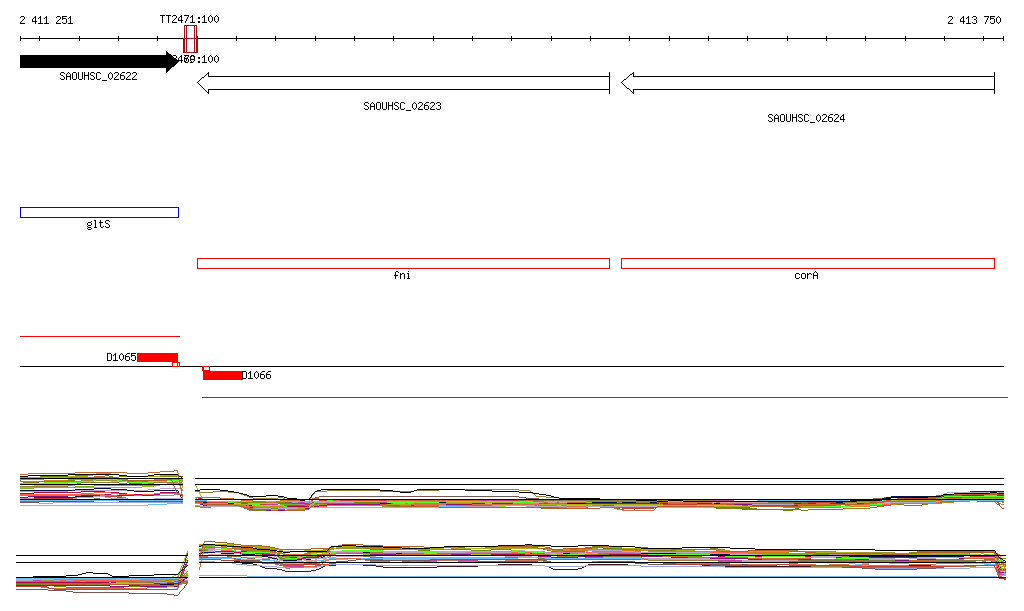The height and width of the screenshot is (611, 1024).
Task: Click the SAOUHSC_02622 label text
Action: tap(99, 76)
